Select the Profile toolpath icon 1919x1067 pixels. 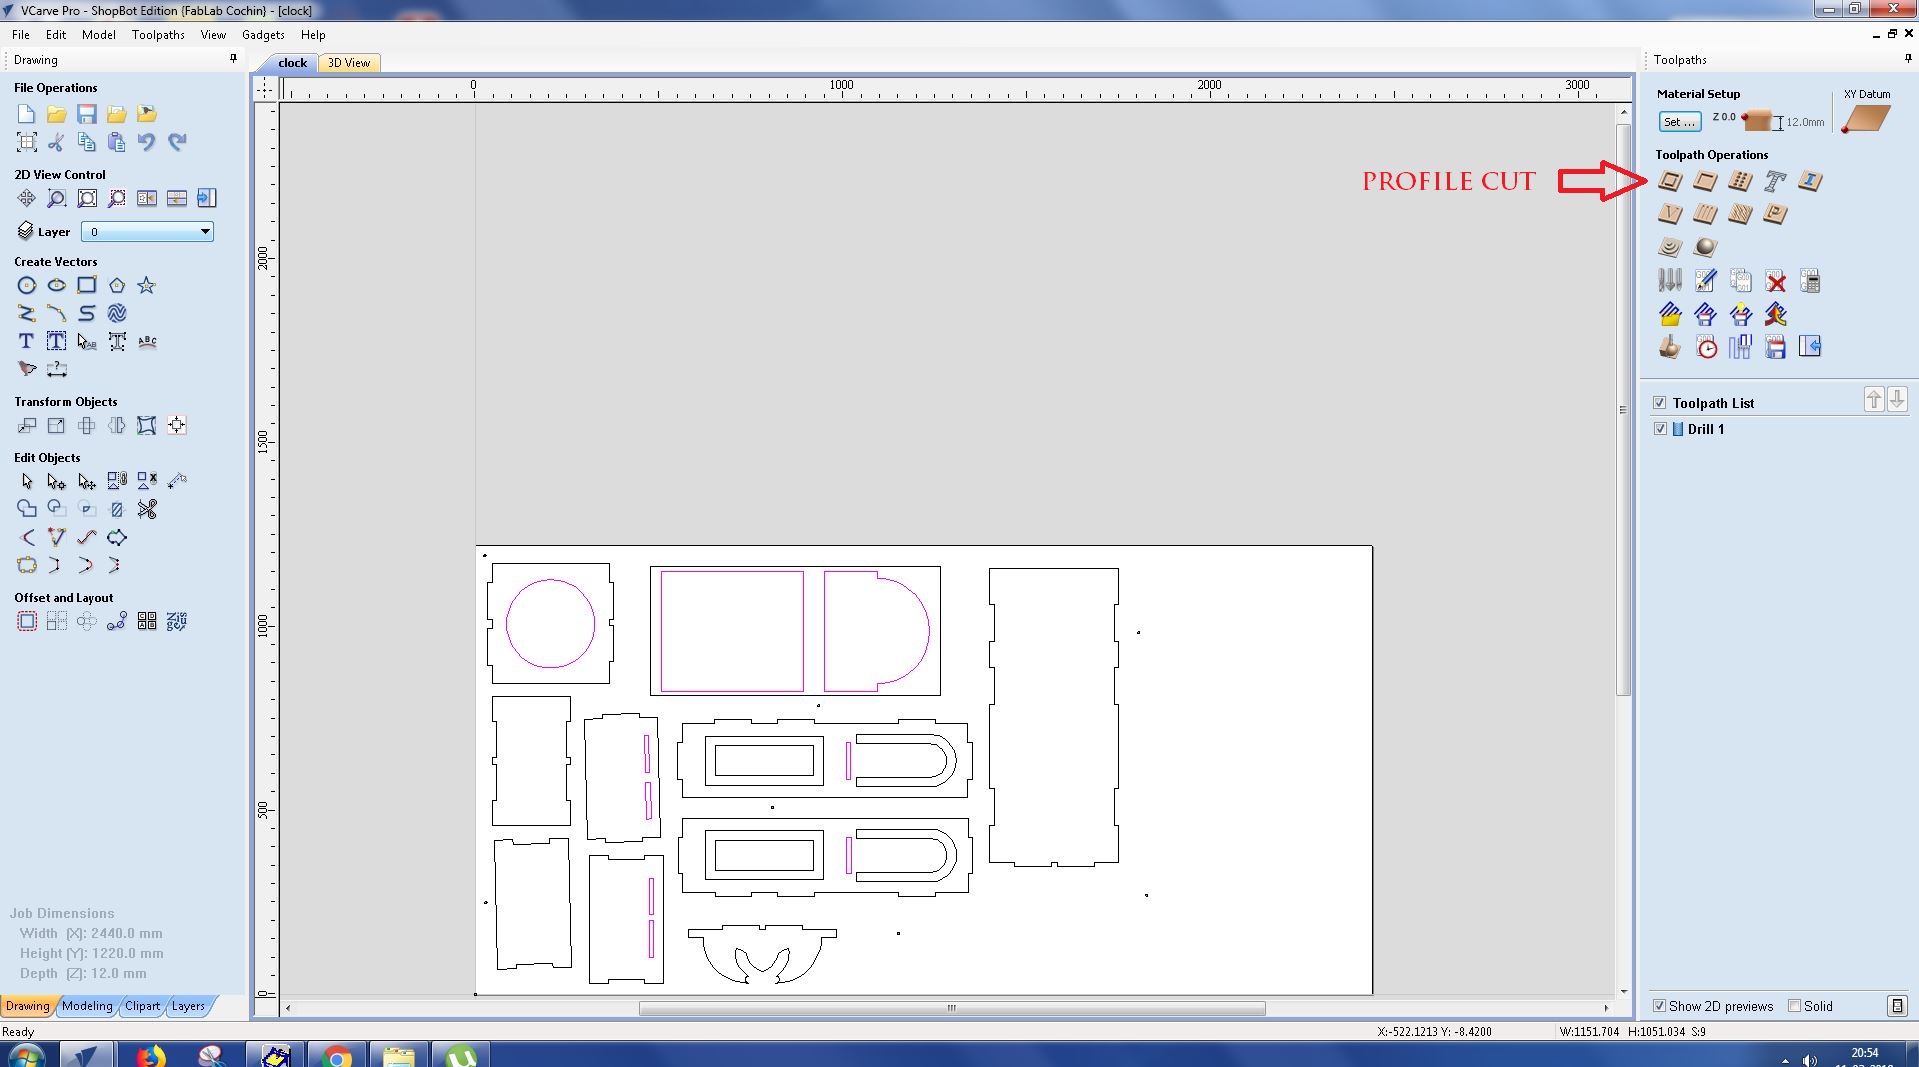click(x=1670, y=181)
